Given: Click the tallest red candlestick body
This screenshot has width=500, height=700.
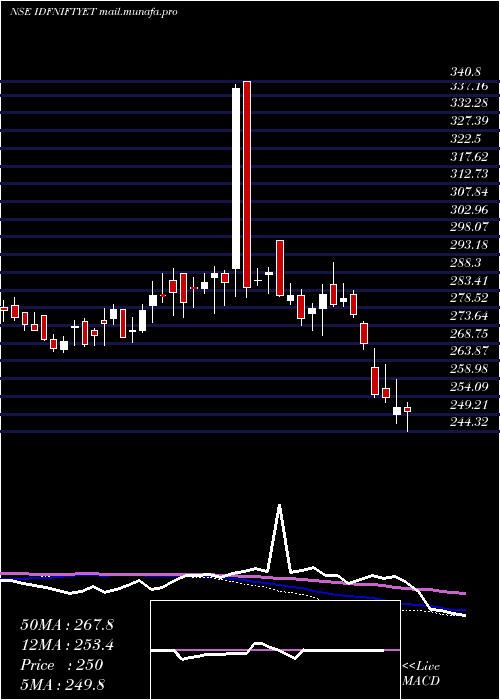Looking at the screenshot, I should tap(247, 184).
